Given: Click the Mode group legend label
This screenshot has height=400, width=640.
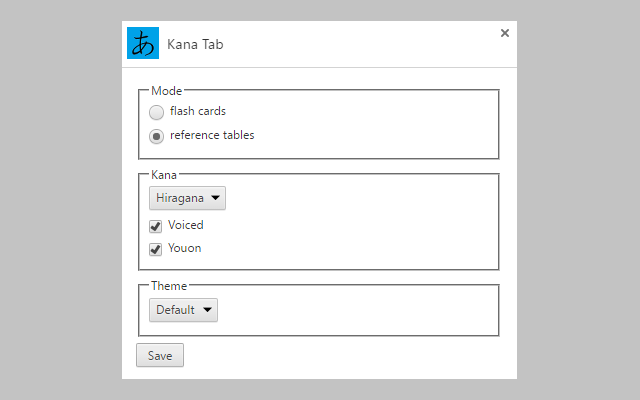Looking at the screenshot, I should pos(166,91).
